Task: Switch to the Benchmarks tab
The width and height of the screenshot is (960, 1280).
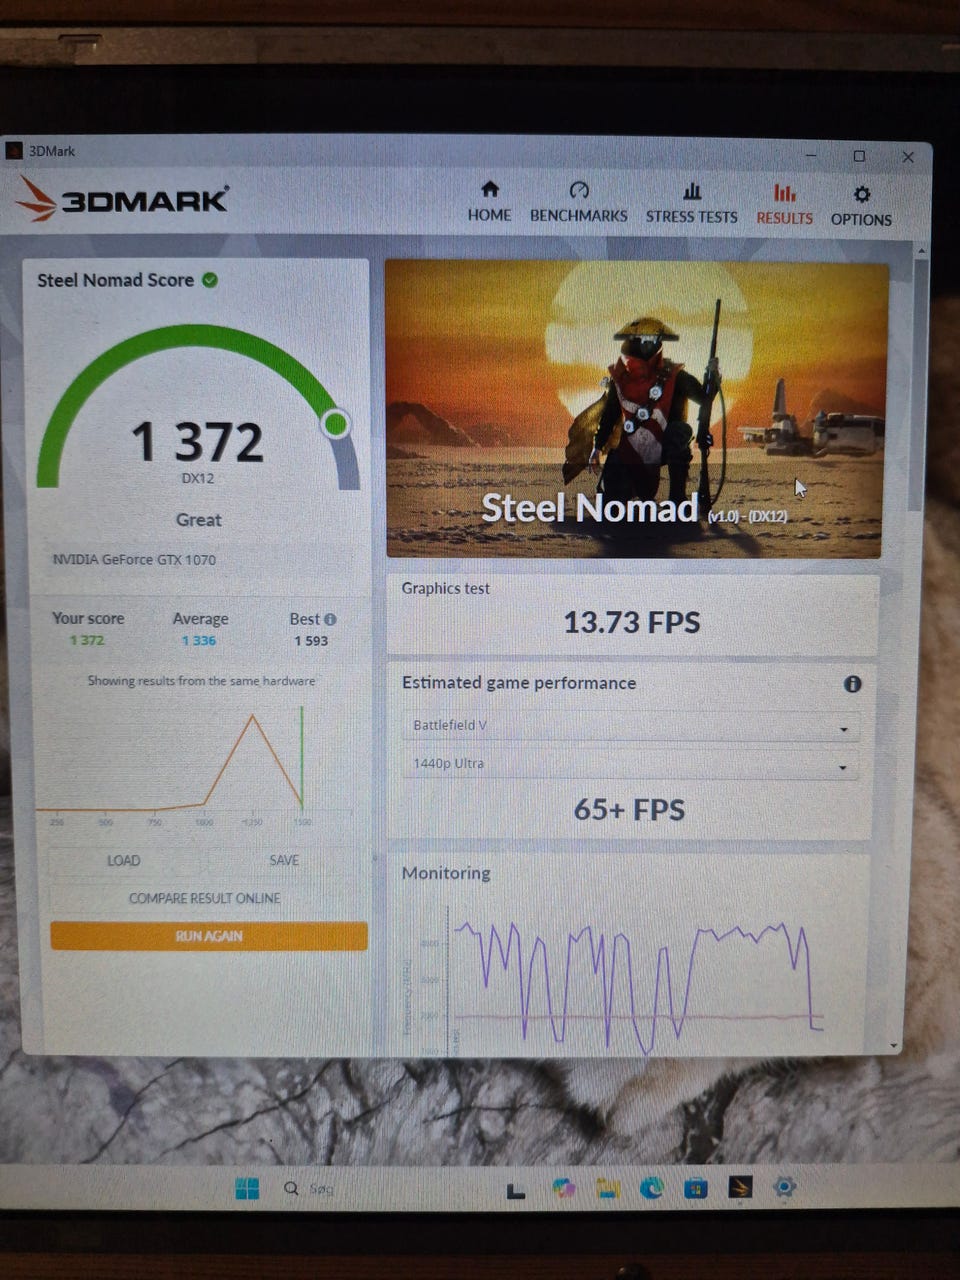Action: click(579, 203)
